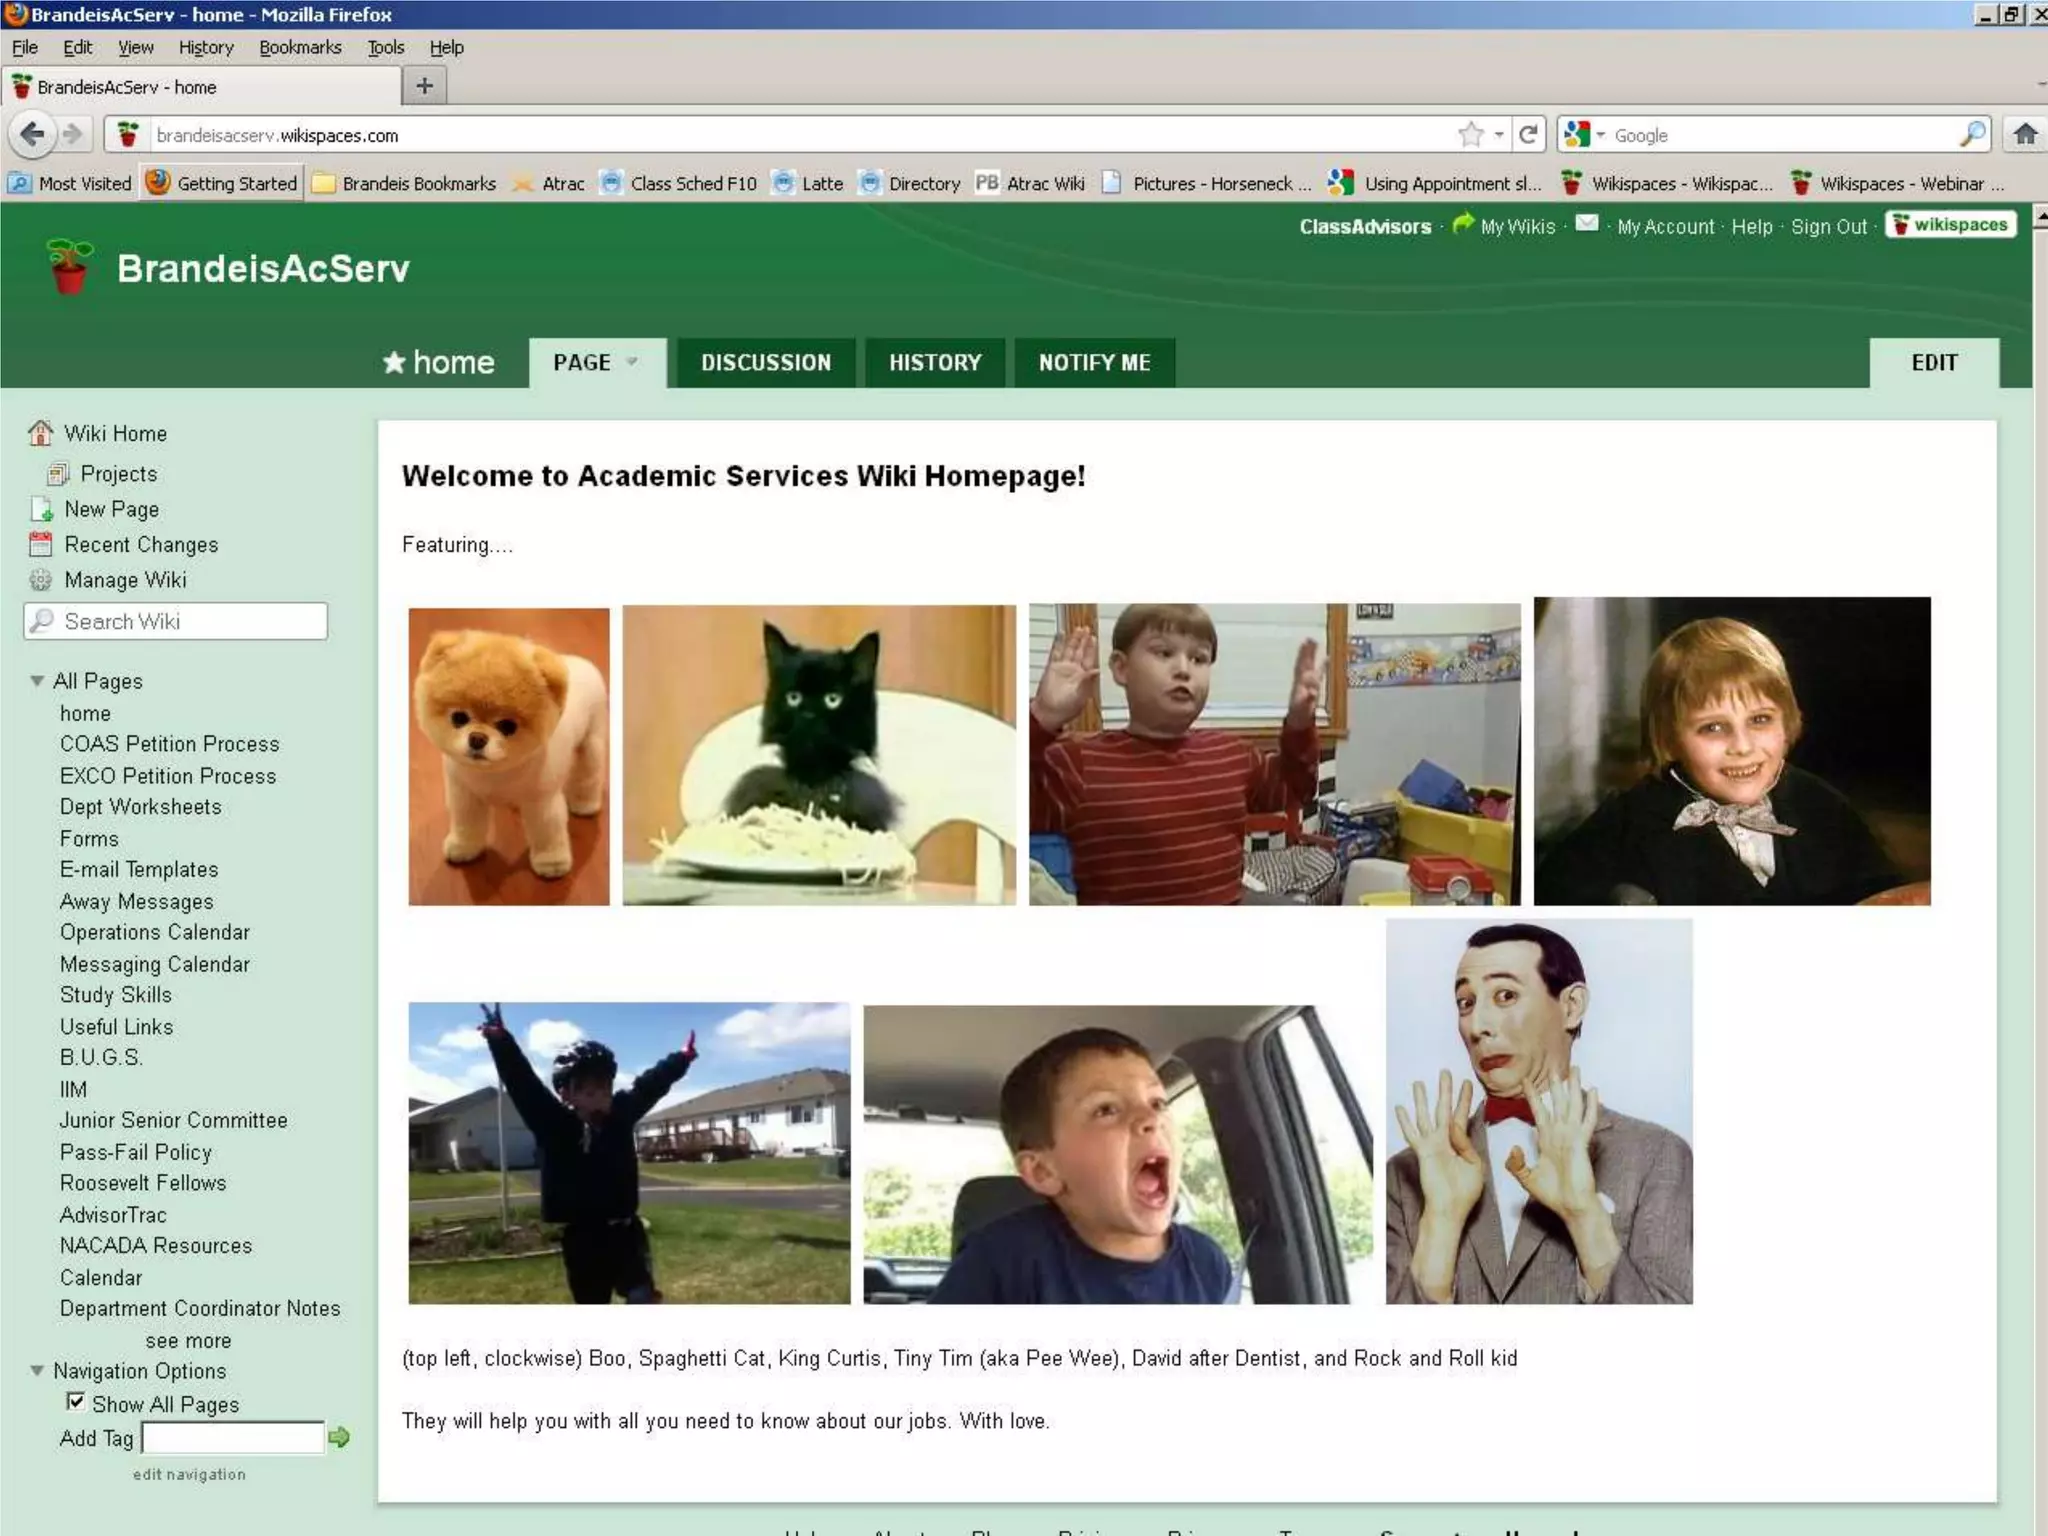Collapse the Navigation Options section

(x=37, y=1370)
